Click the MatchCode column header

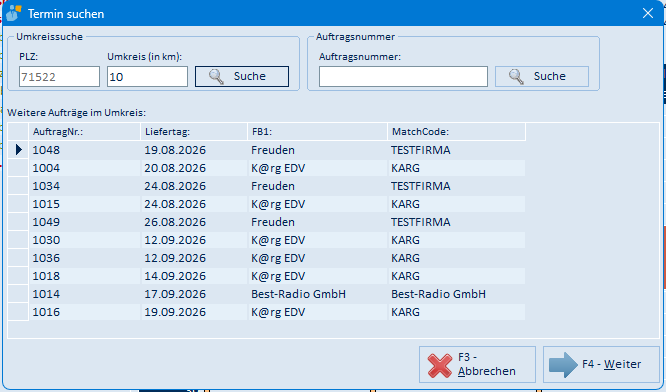pyautogui.click(x=457, y=132)
